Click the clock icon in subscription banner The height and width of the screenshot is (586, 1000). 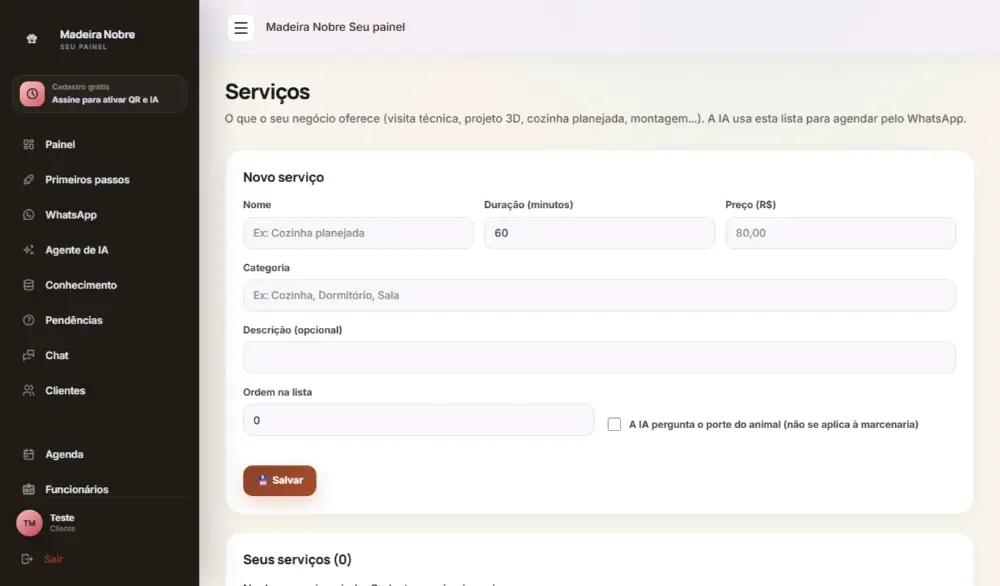coord(32,94)
